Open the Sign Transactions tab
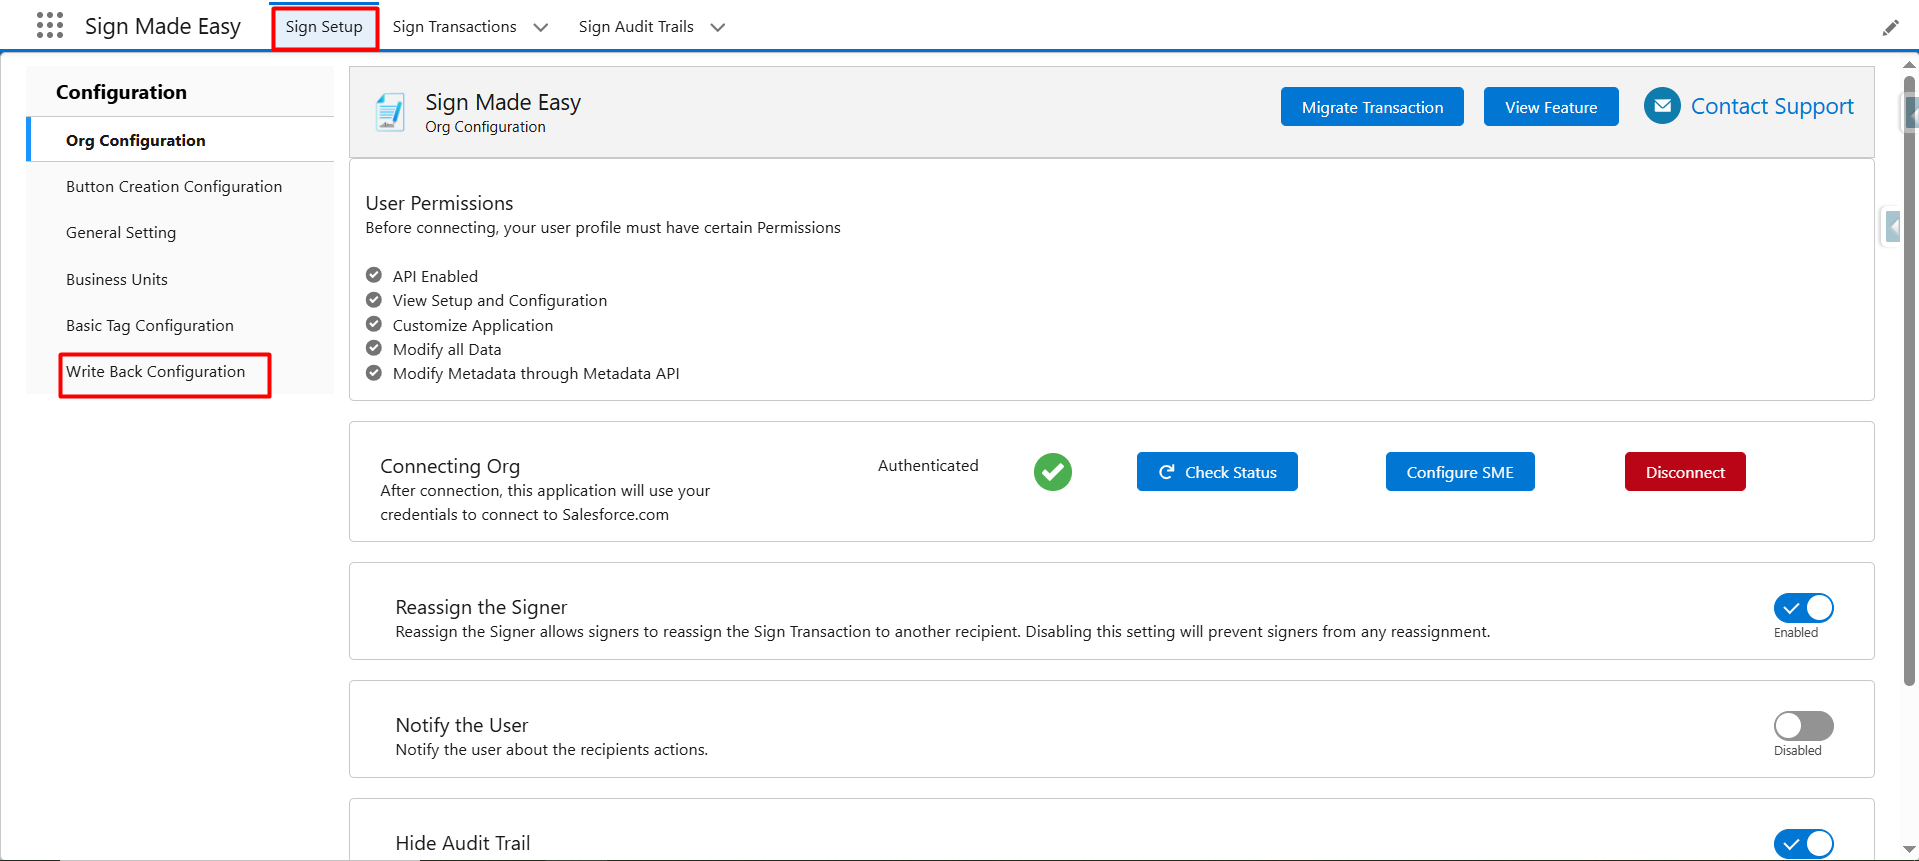The height and width of the screenshot is (861, 1919). pos(455,27)
